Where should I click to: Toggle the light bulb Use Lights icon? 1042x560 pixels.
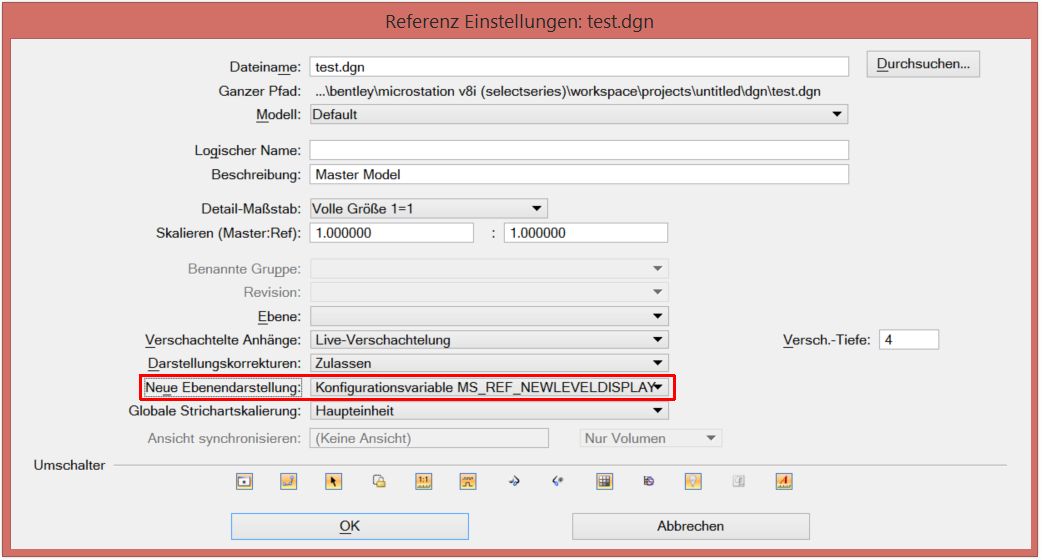pyautogui.click(x=693, y=482)
